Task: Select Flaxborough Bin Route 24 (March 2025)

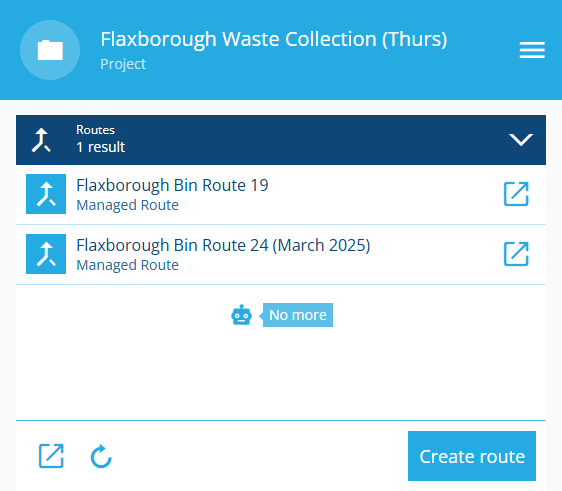Action: point(281,254)
